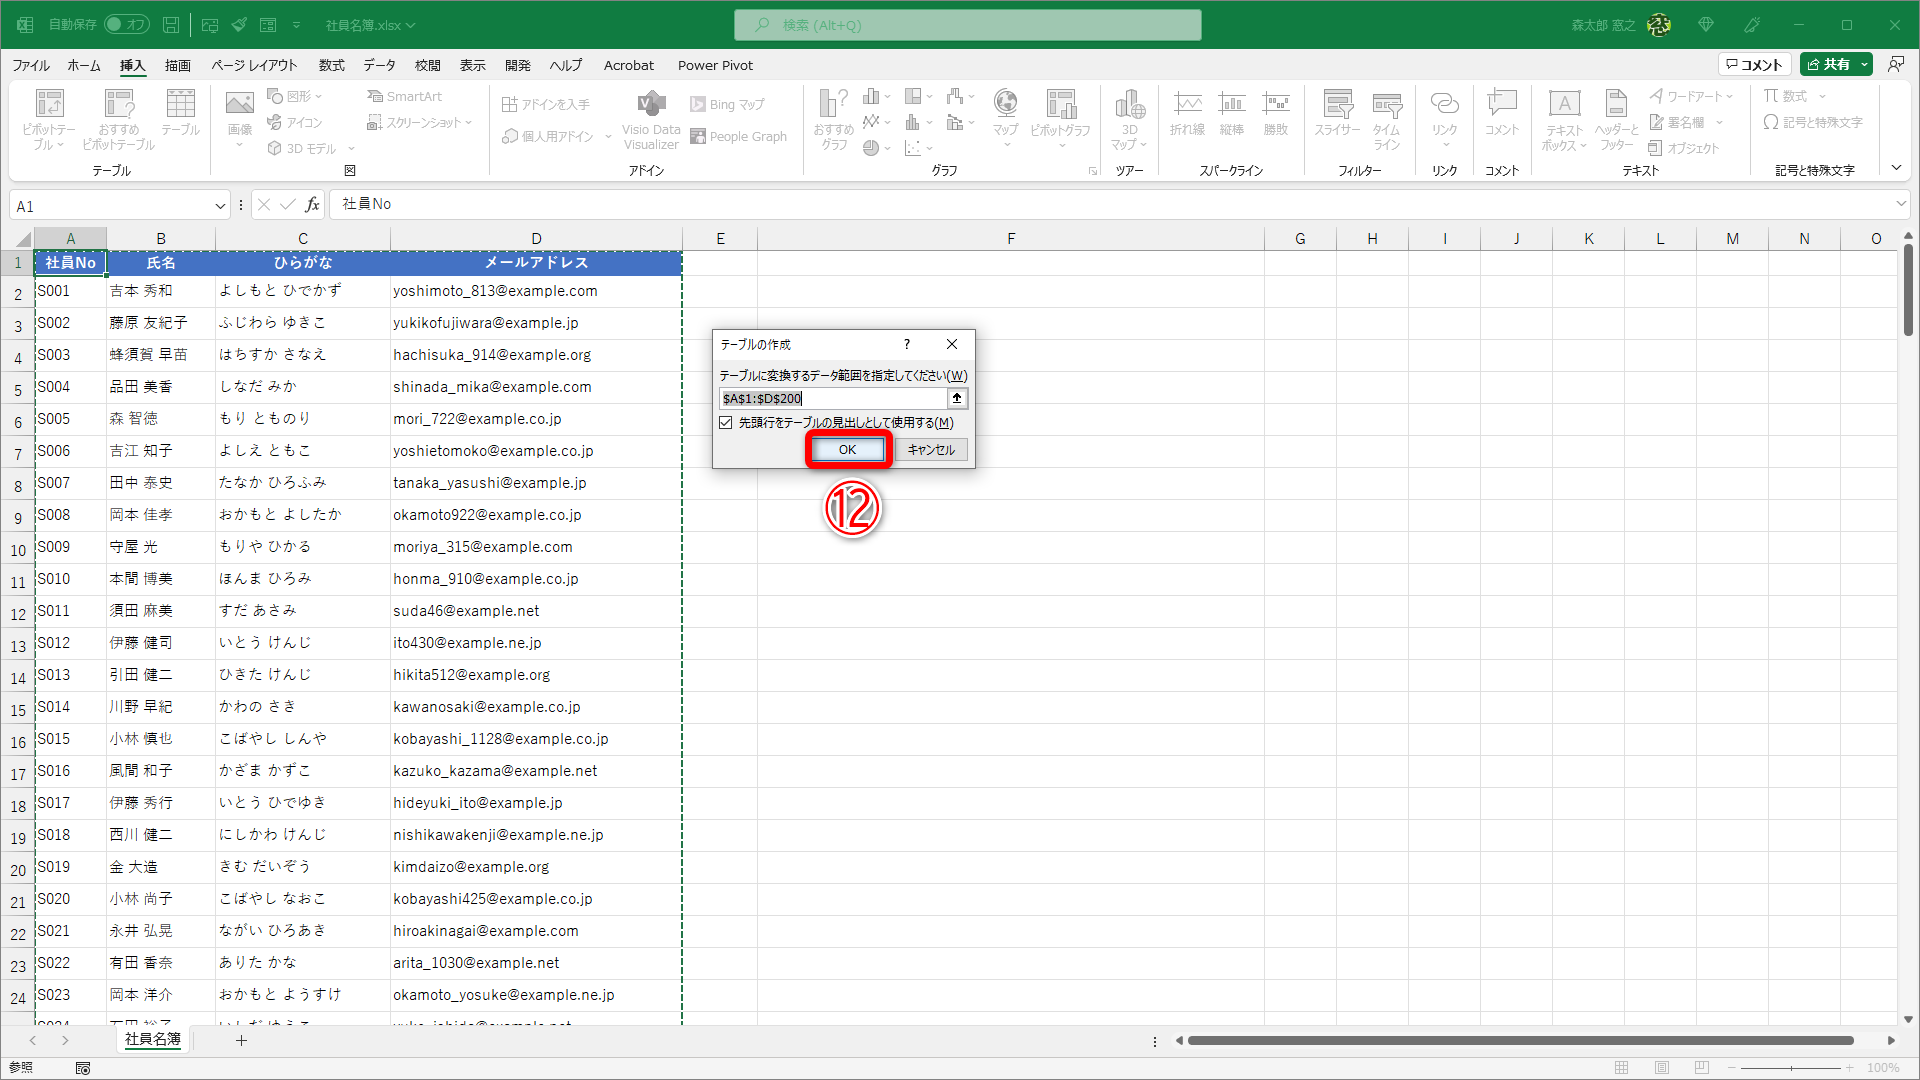Click OK in the Create Table dialog

tap(847, 450)
